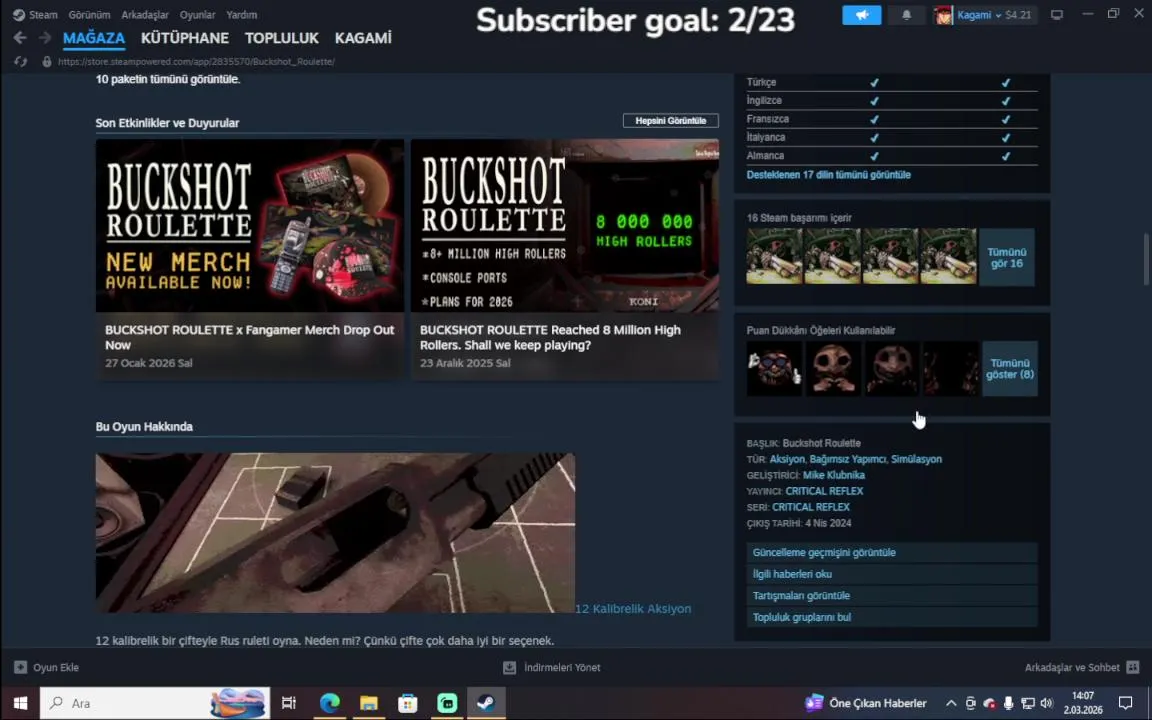Click the page vertical scrollbar thumb

tap(1146, 259)
